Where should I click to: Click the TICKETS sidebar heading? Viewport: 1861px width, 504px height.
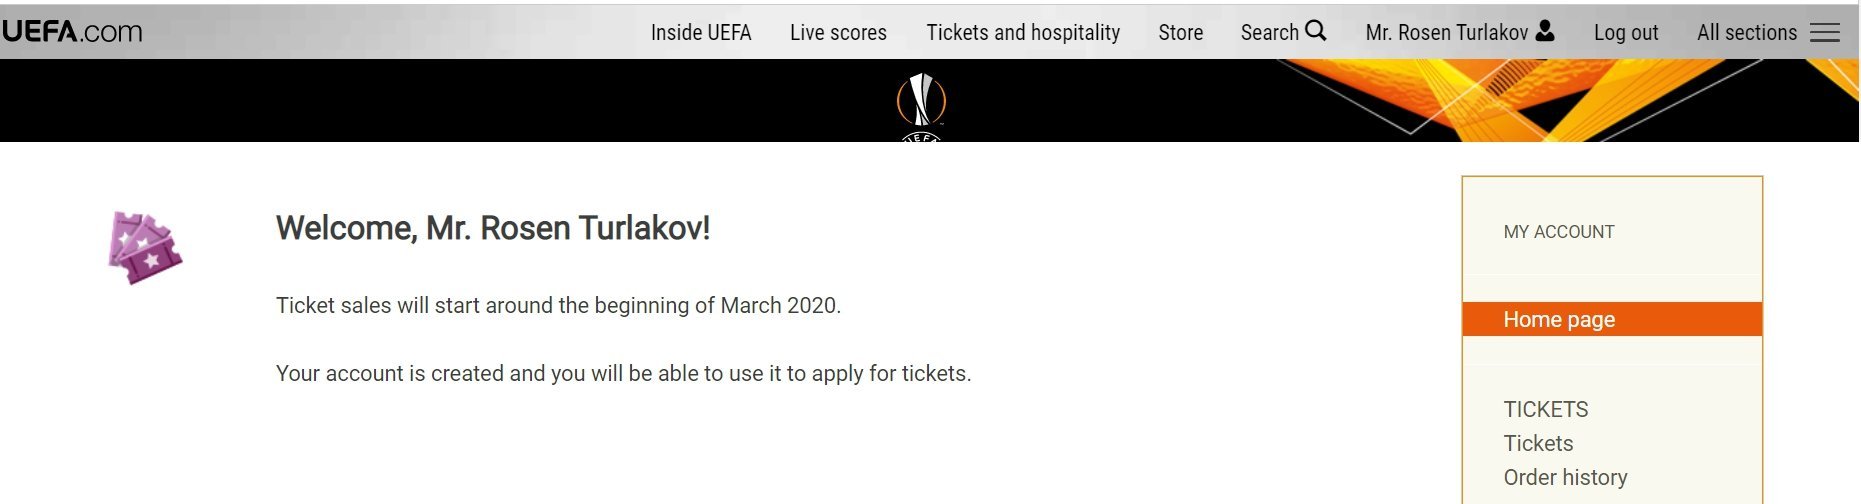[1545, 409]
